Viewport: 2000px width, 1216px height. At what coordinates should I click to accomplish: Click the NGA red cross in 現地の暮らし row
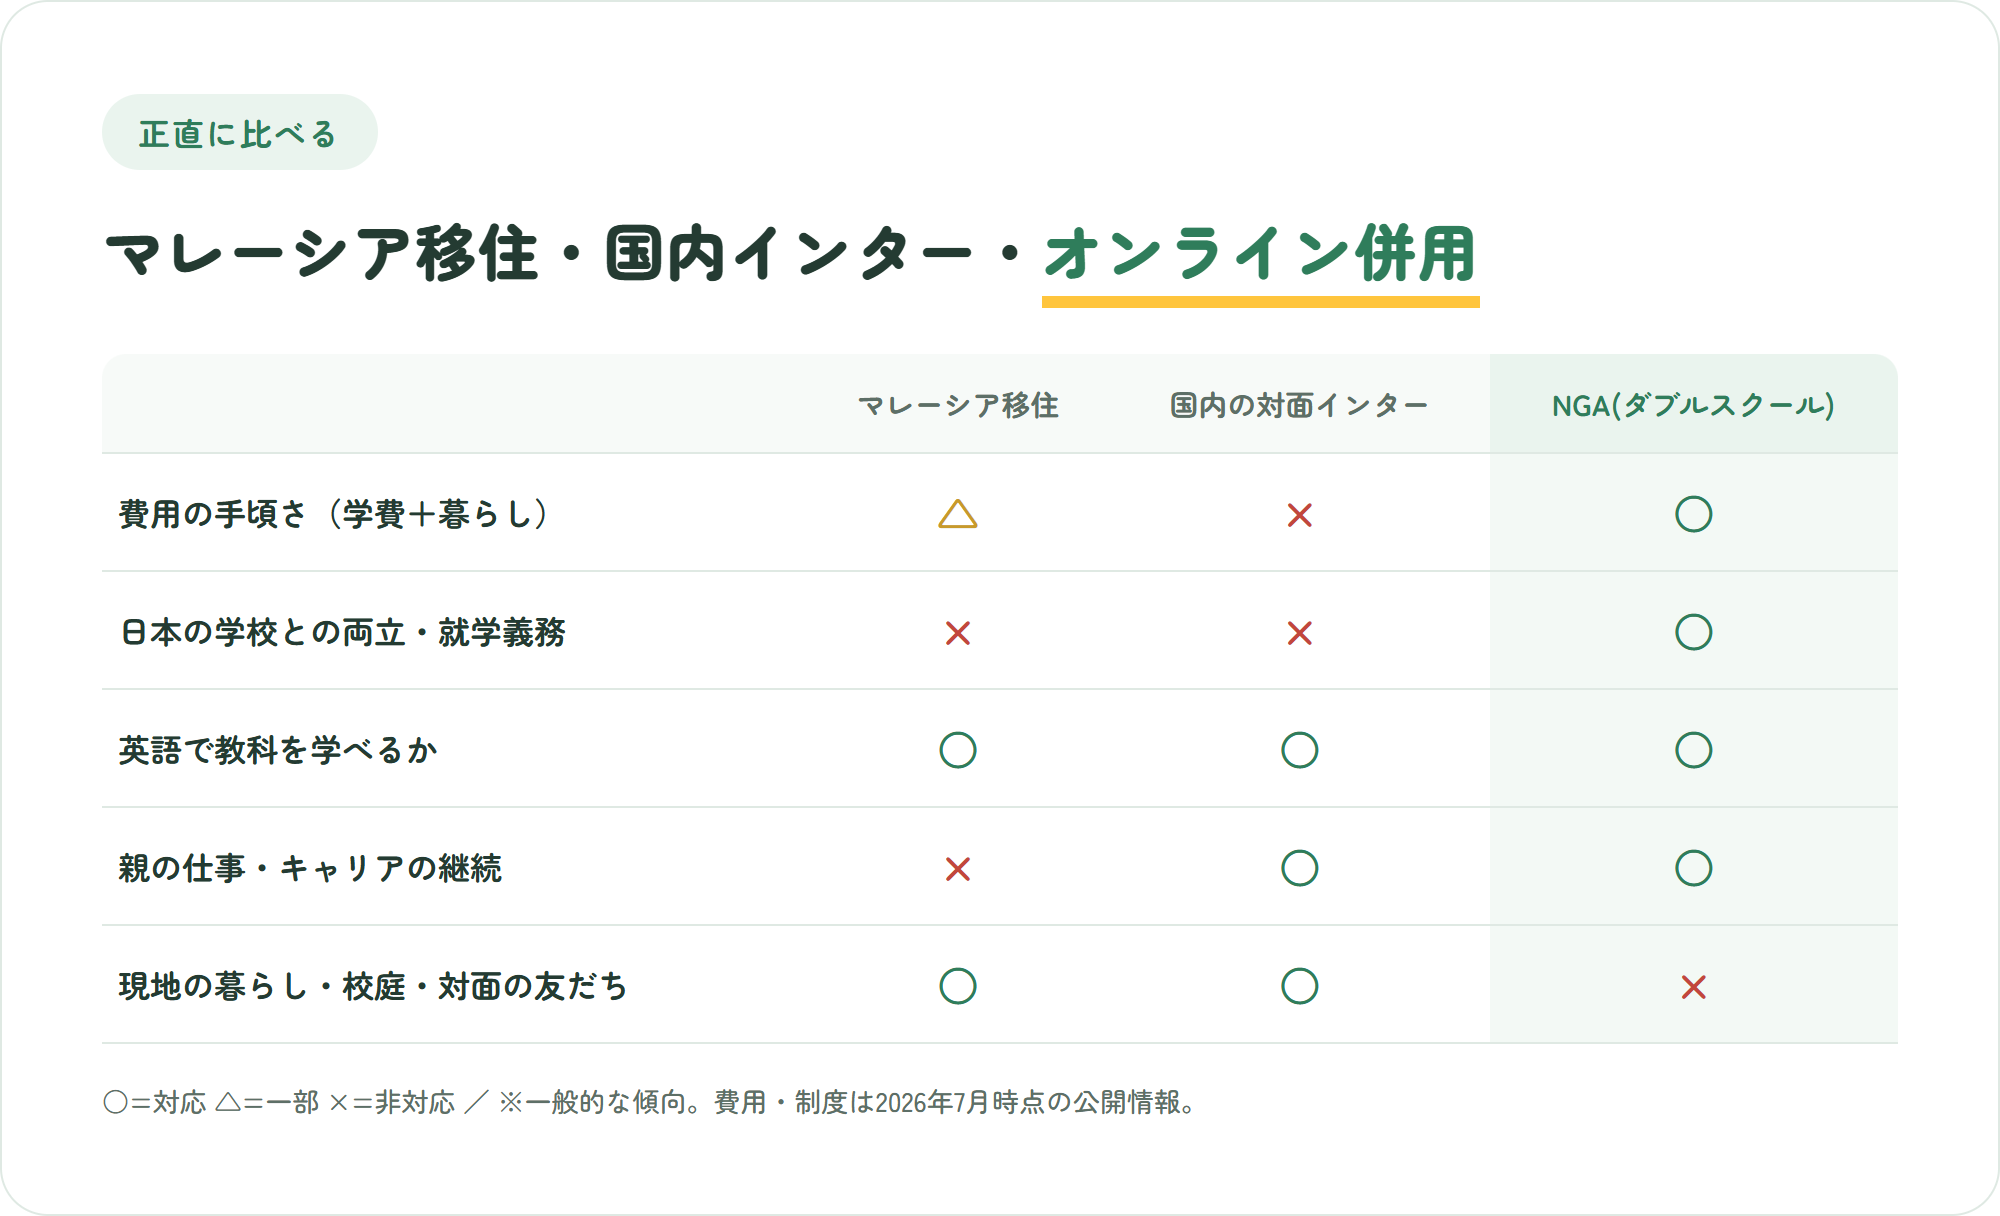click(x=1693, y=987)
